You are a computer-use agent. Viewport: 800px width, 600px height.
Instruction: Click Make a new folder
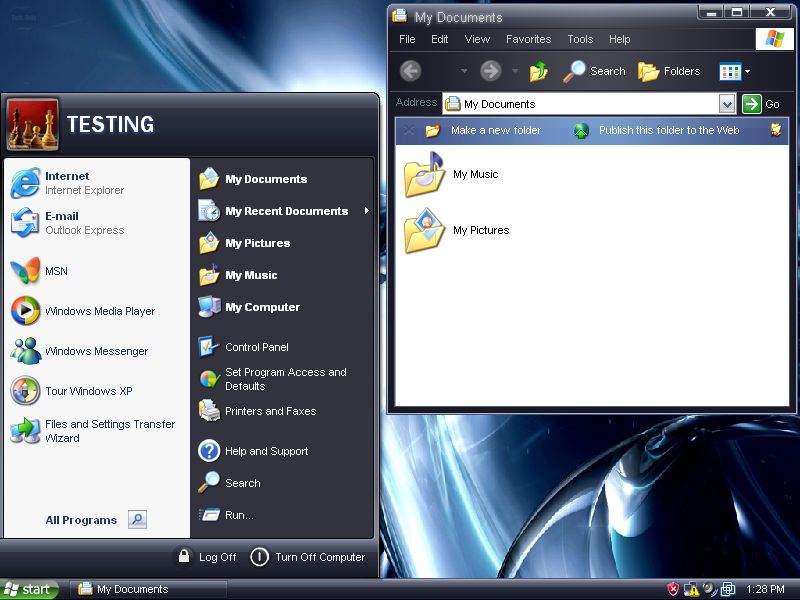click(484, 131)
